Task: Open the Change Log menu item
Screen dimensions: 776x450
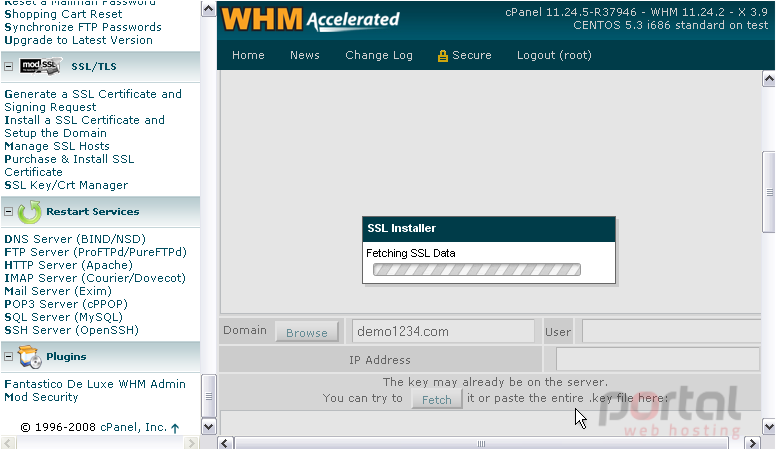Action: click(379, 55)
